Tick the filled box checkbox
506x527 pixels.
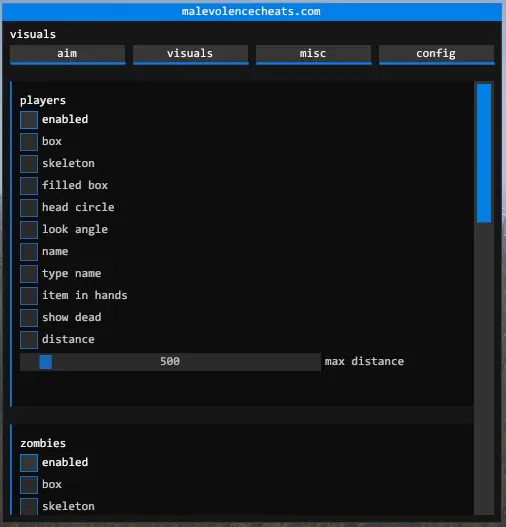click(29, 186)
